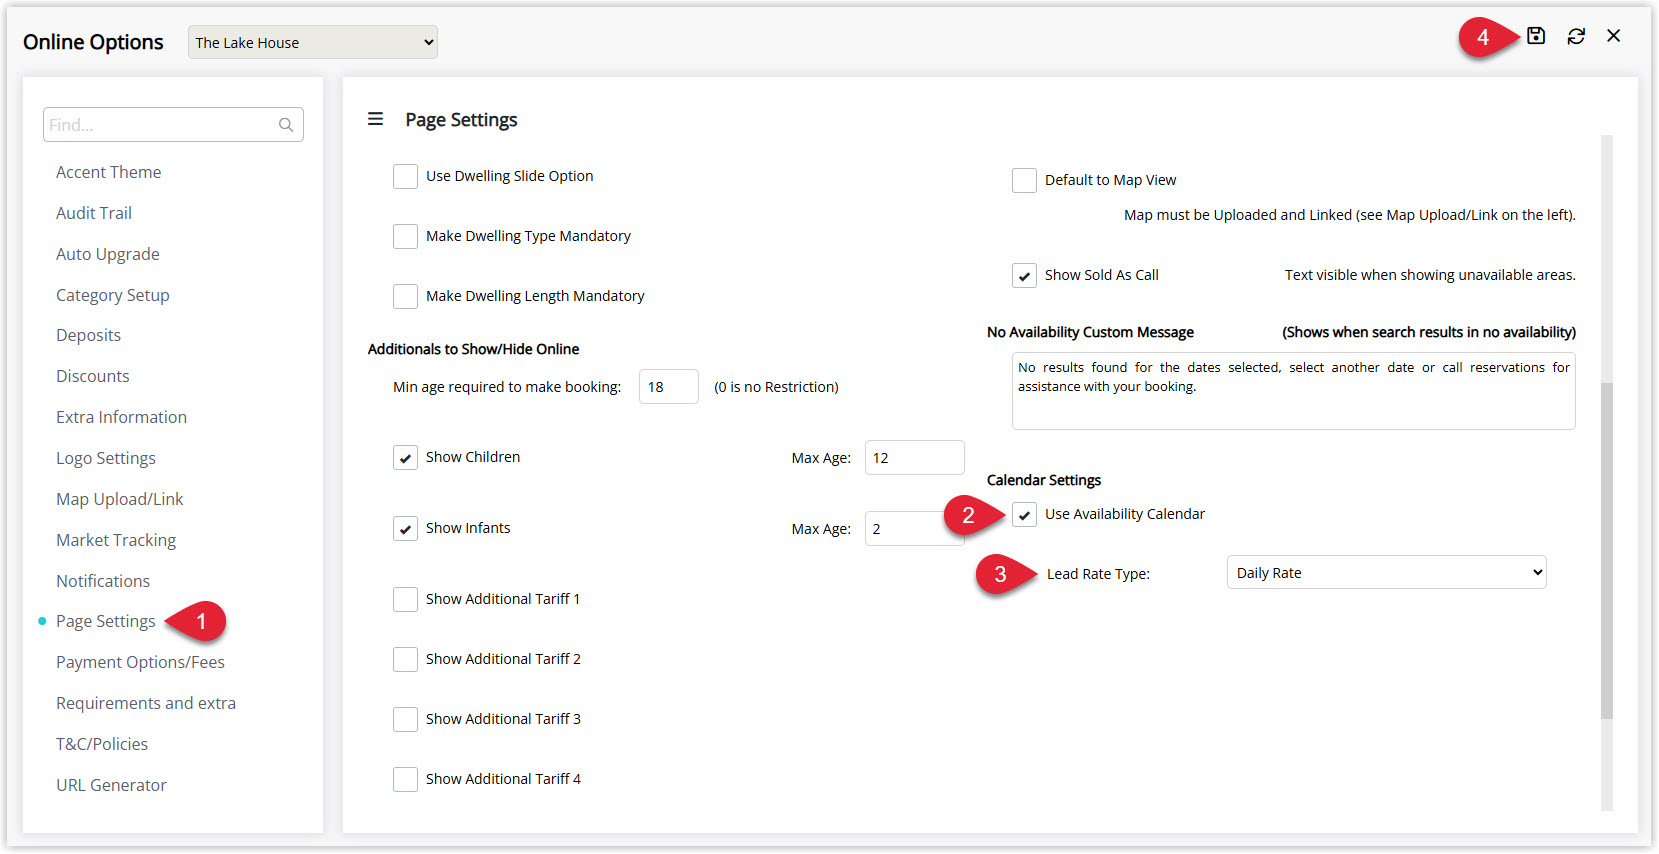Open Accent Theme in sidebar
The image size is (1659, 854).
coord(108,172)
